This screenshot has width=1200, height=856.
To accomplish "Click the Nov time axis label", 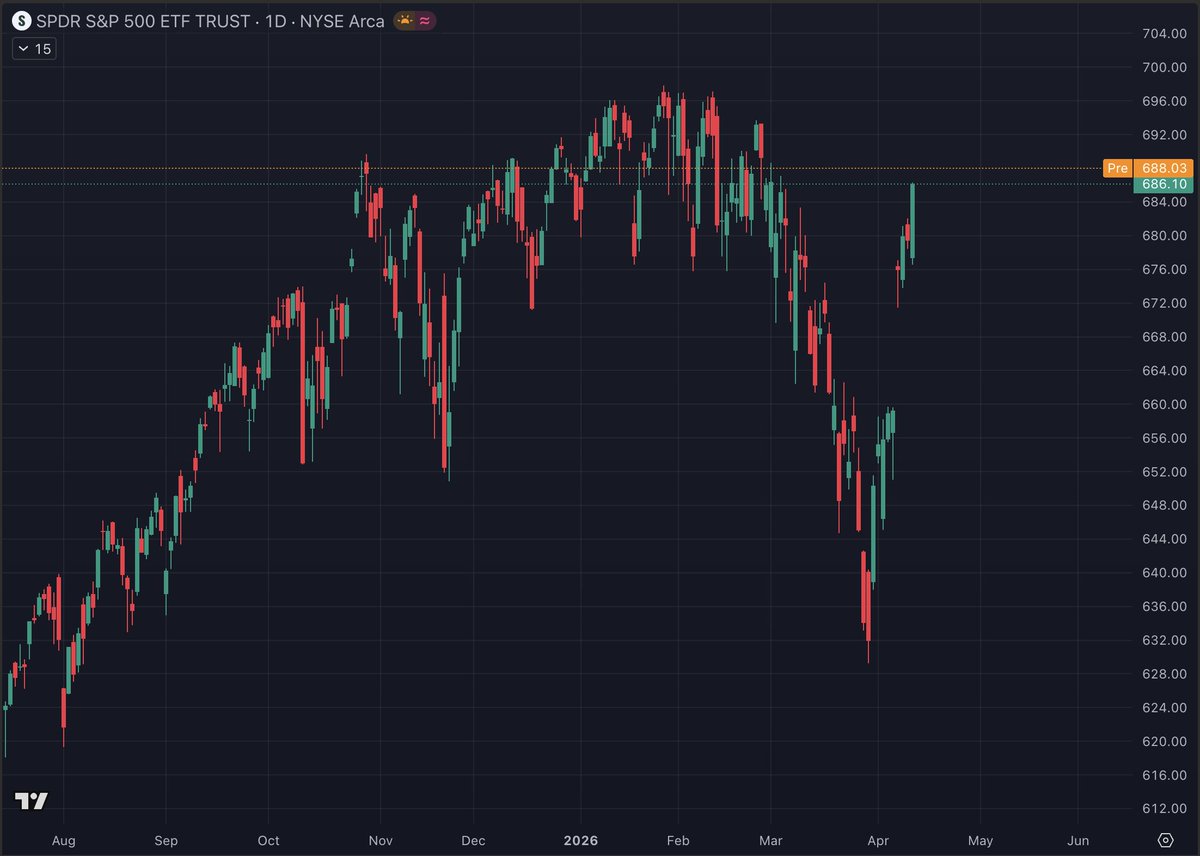I will click(x=379, y=840).
